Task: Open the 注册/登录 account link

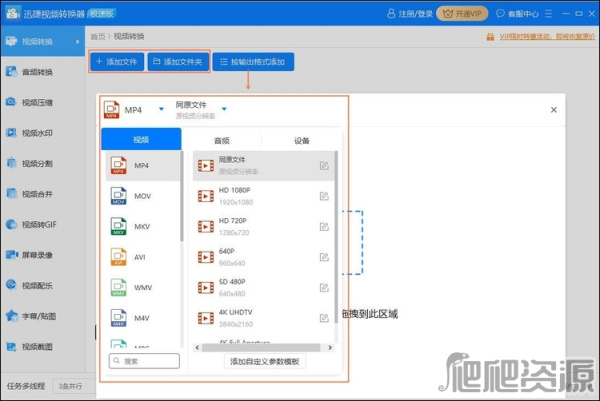Action: (x=410, y=14)
